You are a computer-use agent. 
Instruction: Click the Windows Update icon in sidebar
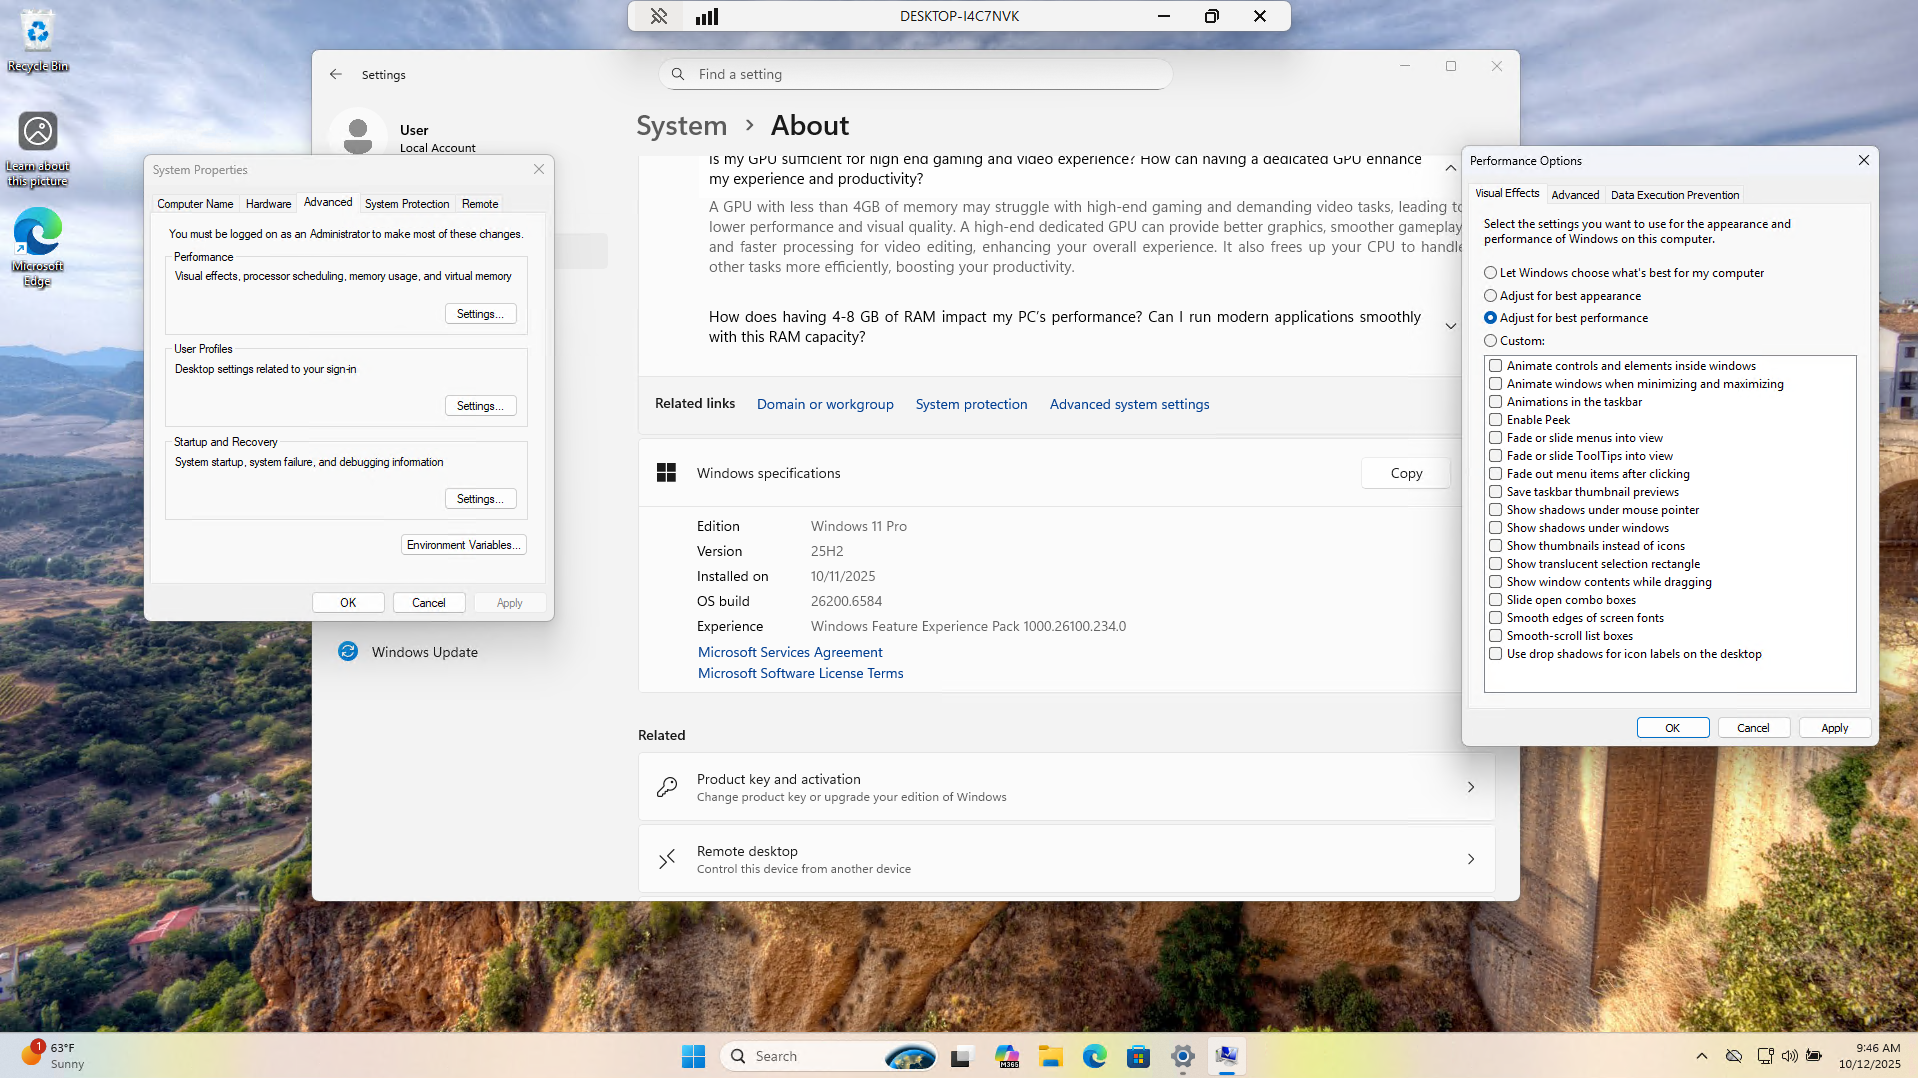pyautogui.click(x=348, y=652)
